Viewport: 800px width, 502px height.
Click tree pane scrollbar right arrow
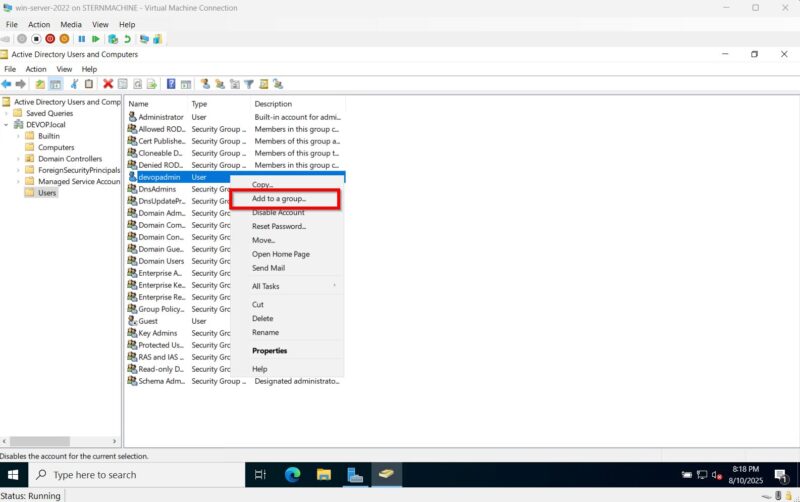click(x=114, y=441)
